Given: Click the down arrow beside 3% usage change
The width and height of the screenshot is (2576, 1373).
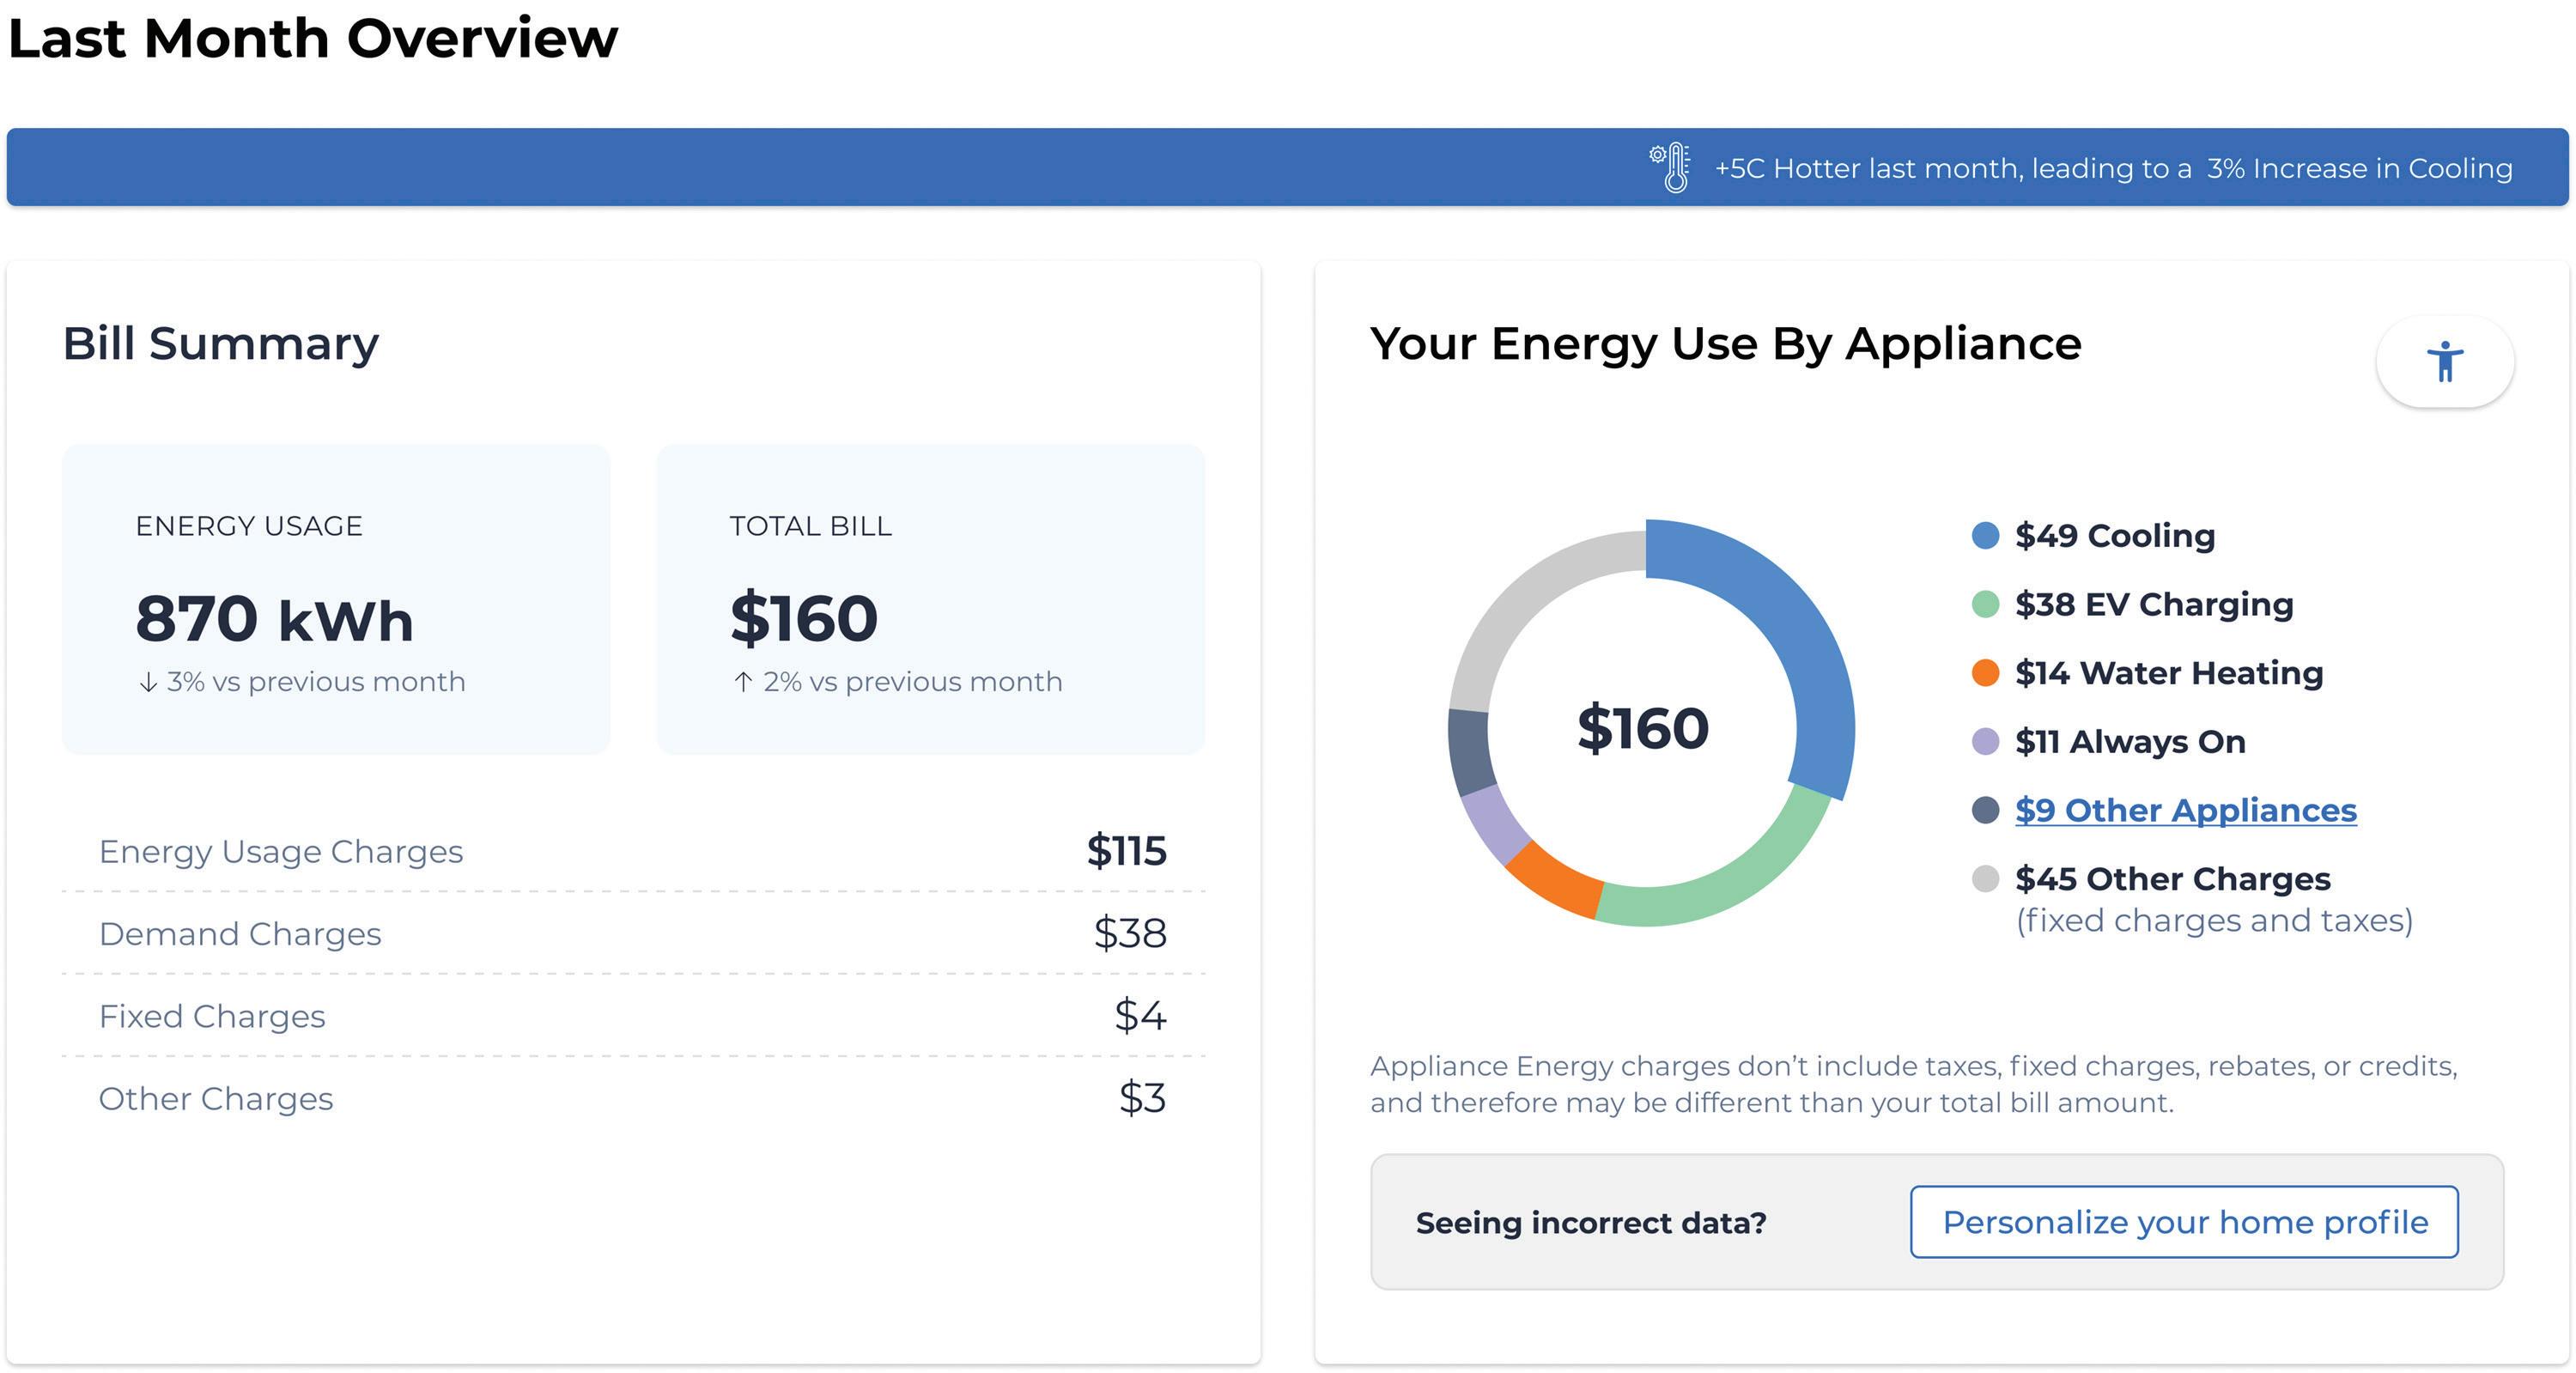Looking at the screenshot, I should point(148,683).
